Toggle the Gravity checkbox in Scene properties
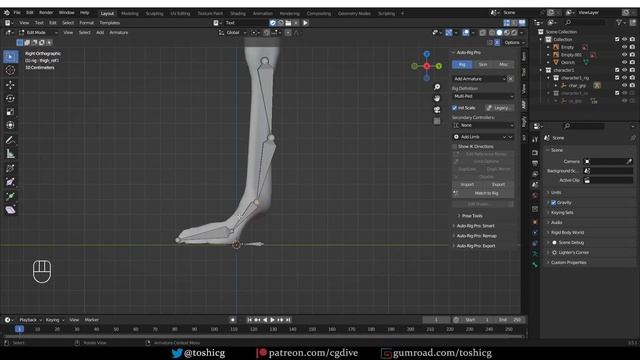 point(554,202)
